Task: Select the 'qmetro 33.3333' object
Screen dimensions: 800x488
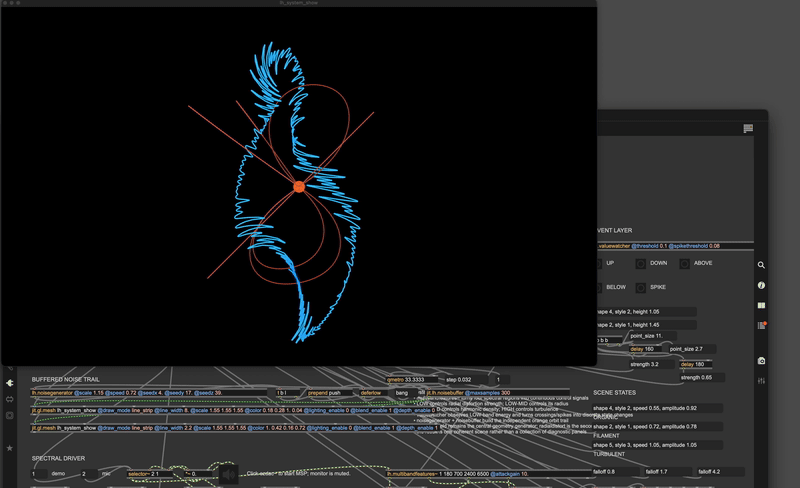Action: 412,380
